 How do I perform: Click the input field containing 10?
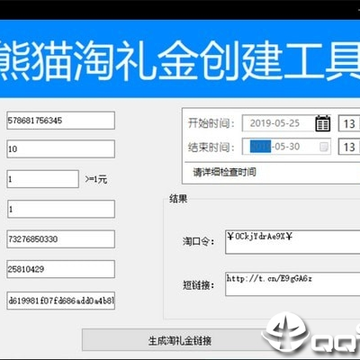pyautogui.click(x=61, y=149)
